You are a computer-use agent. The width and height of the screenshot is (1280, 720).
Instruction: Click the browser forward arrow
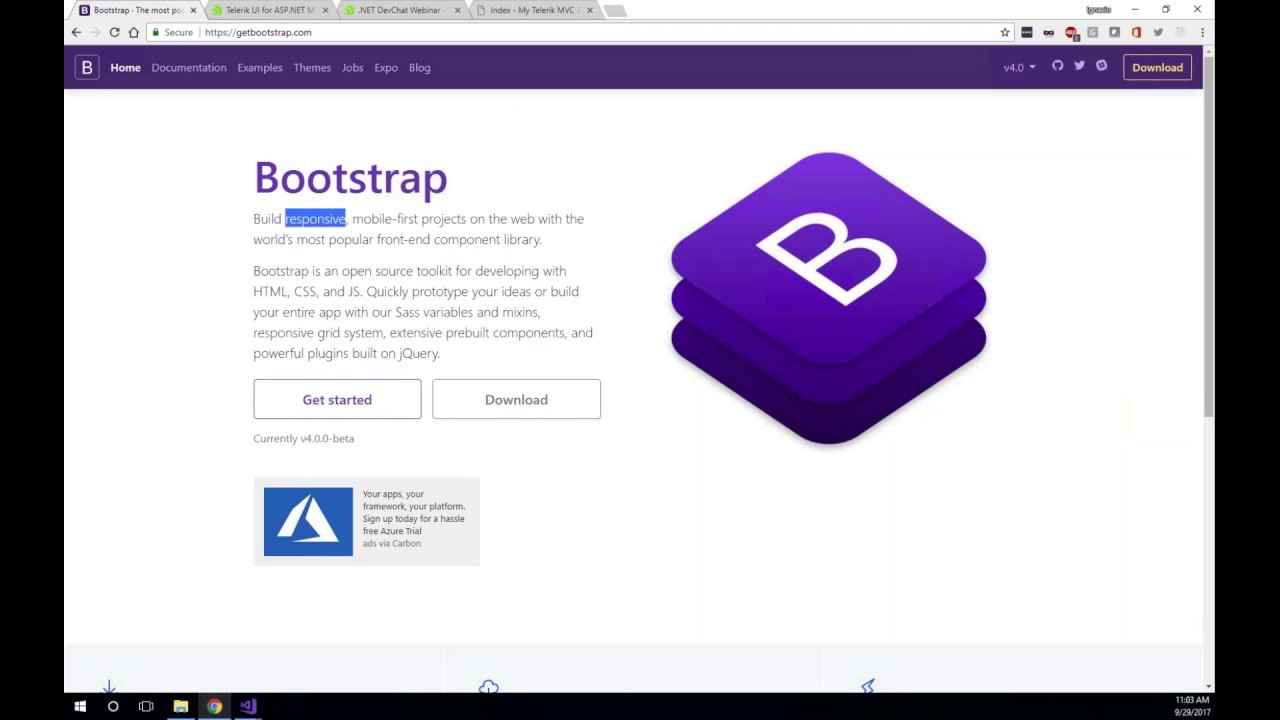95,32
